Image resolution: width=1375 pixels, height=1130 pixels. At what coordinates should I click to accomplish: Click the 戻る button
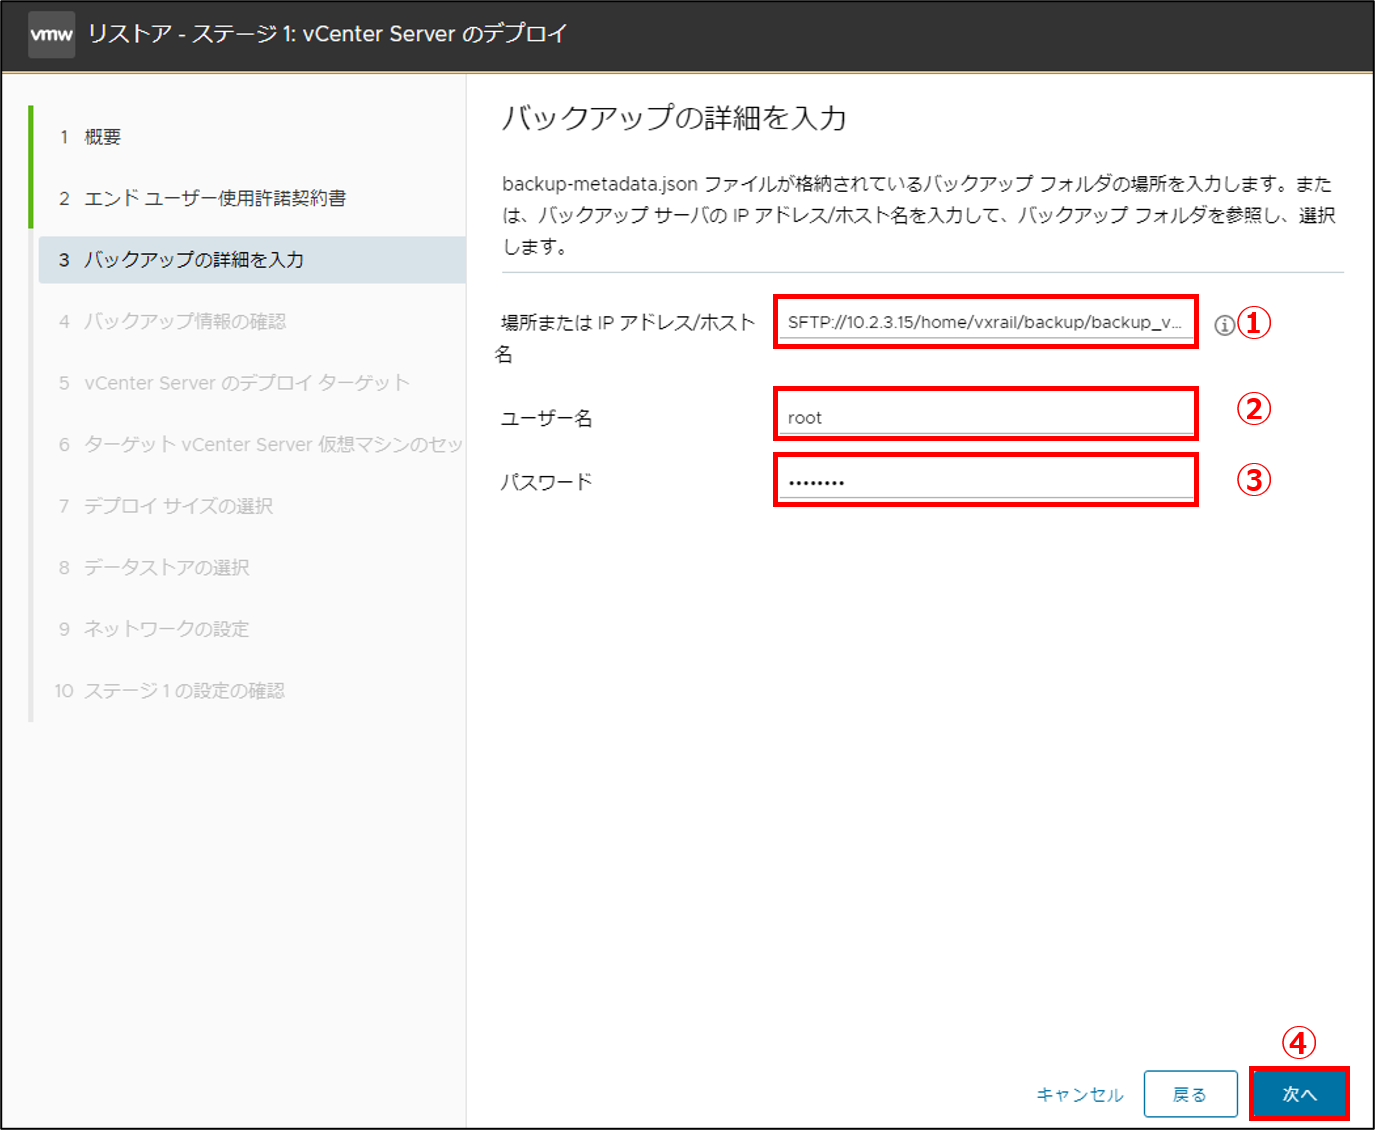[1190, 1094]
